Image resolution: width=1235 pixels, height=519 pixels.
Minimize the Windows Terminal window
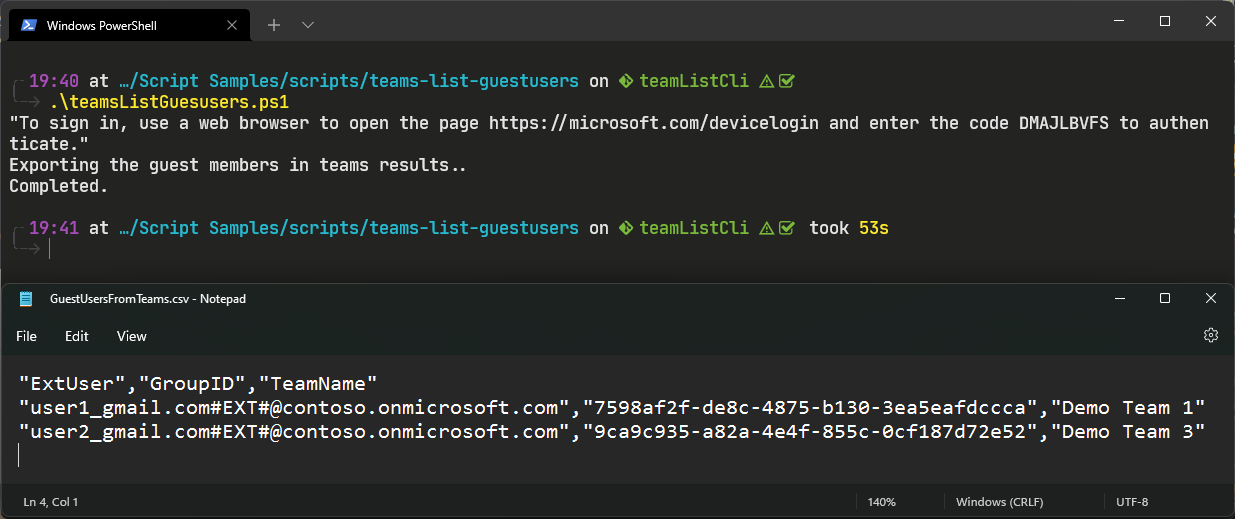pos(1119,21)
